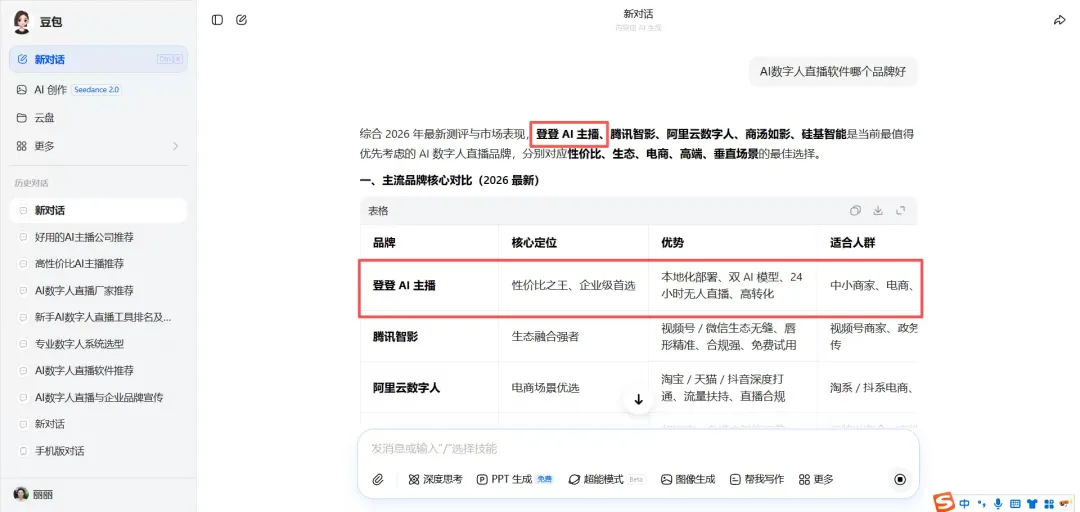Open history chat AI数字人直播厂家推荐
Image resolution: width=1080 pixels, height=512 pixels.
point(98,290)
